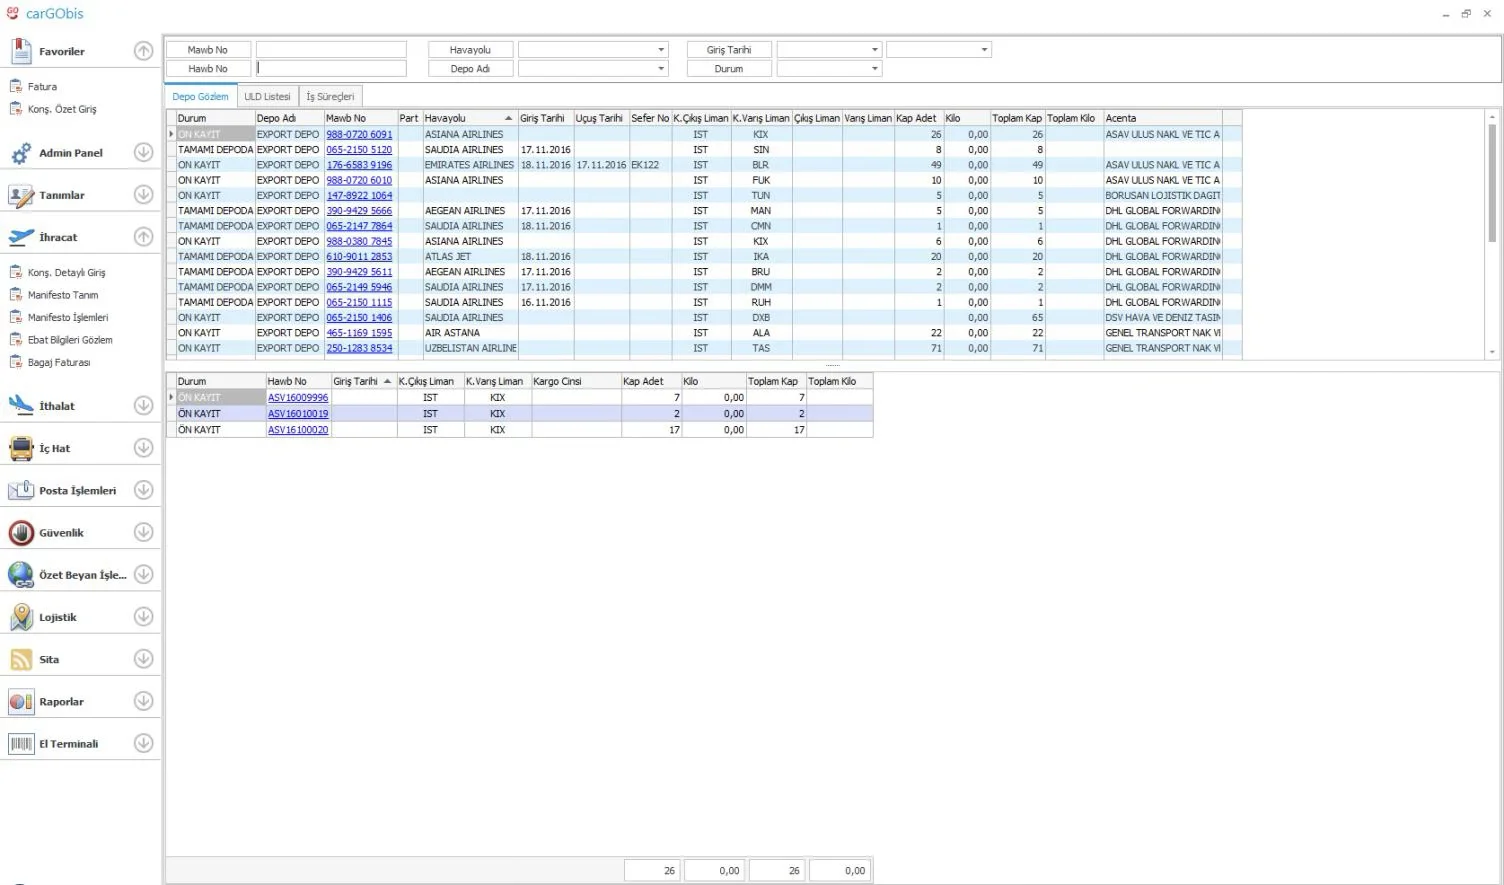Click the Lojistik map pin icon
Viewport: 1504px width, 885px height.
click(x=21, y=617)
